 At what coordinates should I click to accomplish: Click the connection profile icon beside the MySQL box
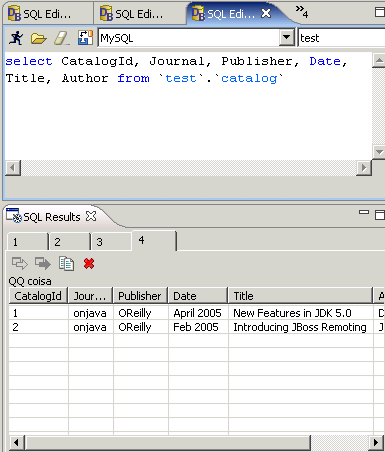(85, 38)
